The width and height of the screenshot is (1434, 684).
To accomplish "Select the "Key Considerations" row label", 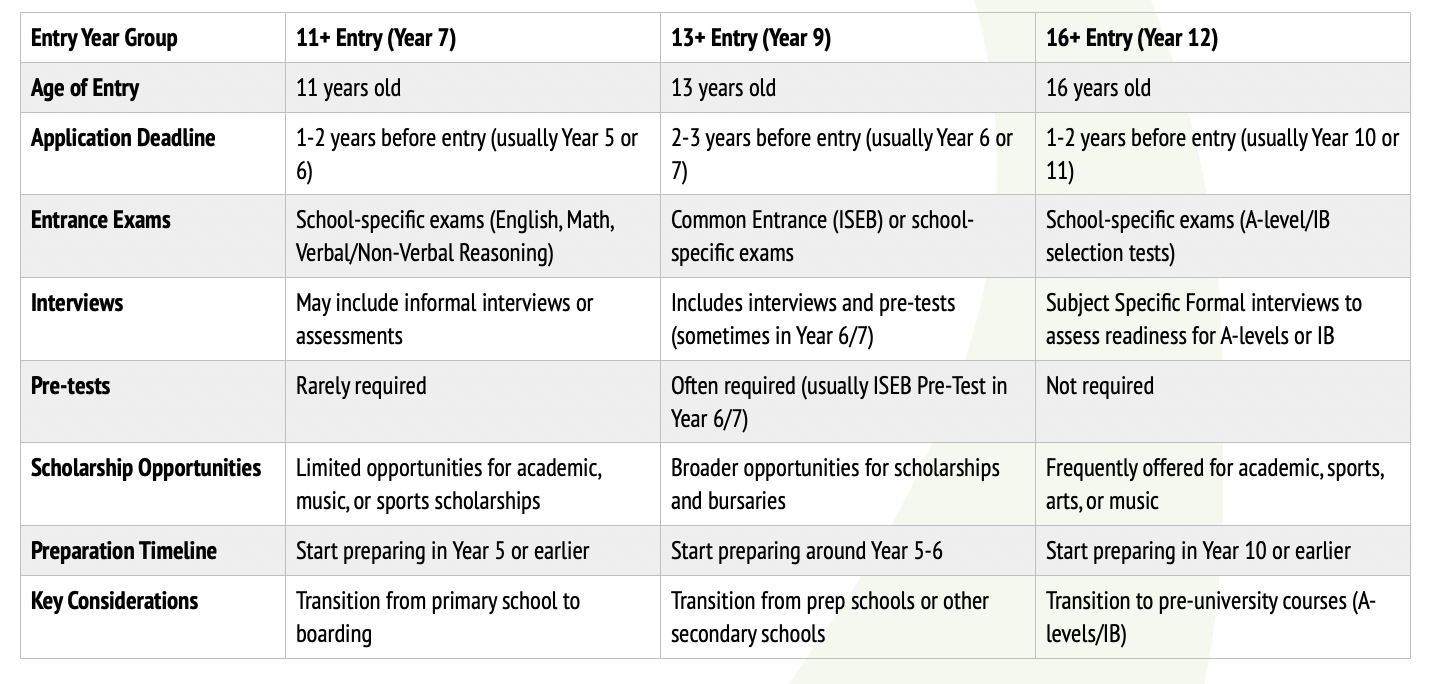I will coord(115,601).
